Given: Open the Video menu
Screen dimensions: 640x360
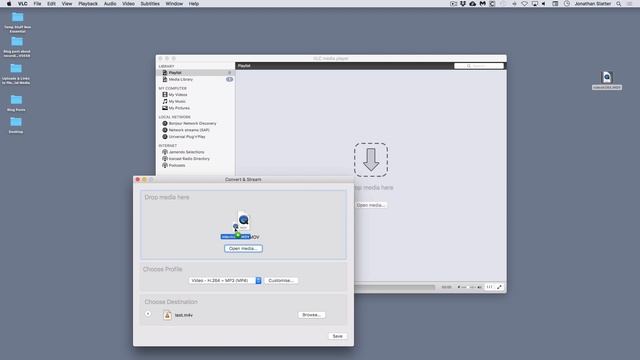Looking at the screenshot, I should pos(128,4).
